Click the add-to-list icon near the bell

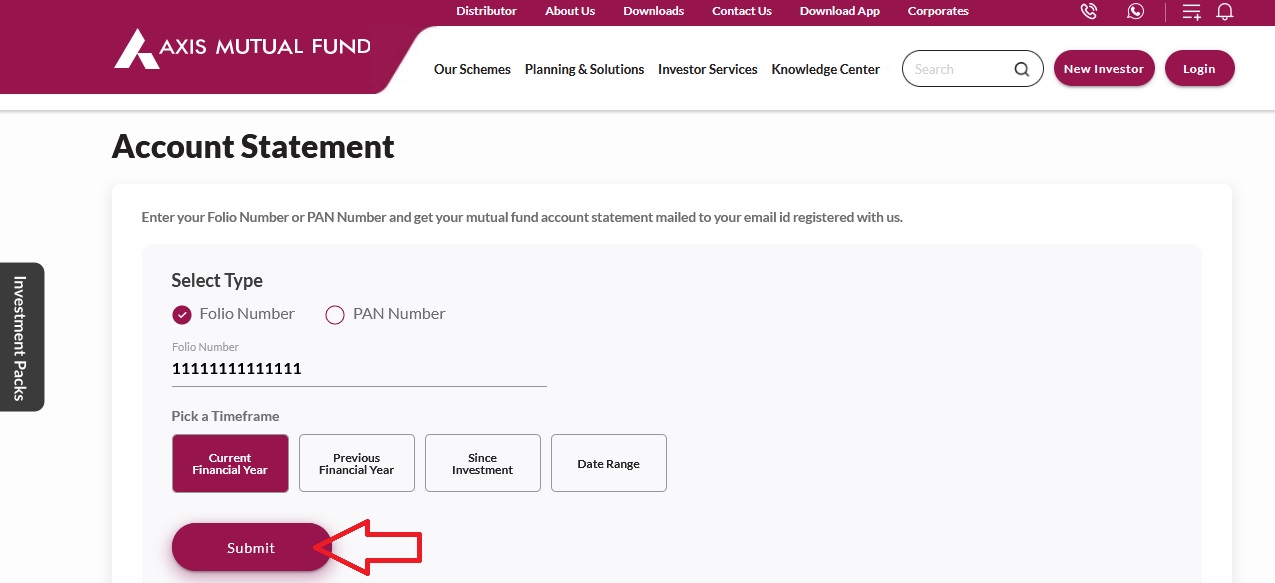pyautogui.click(x=1191, y=11)
